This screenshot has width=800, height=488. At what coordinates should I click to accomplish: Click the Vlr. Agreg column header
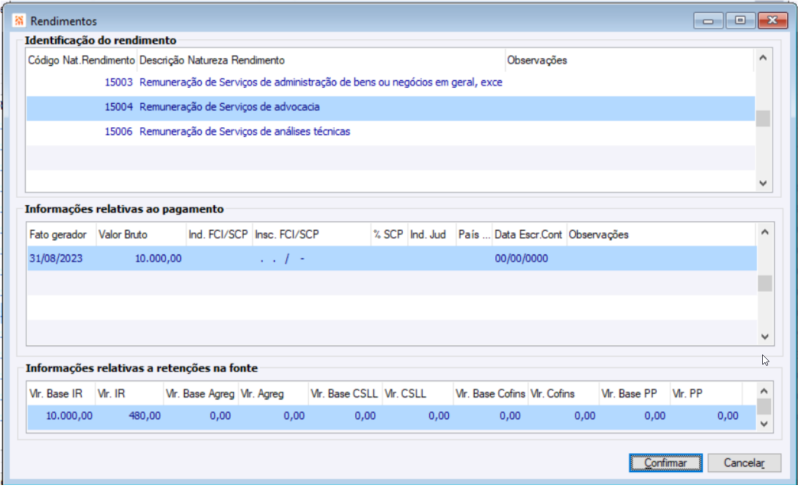coord(273,394)
